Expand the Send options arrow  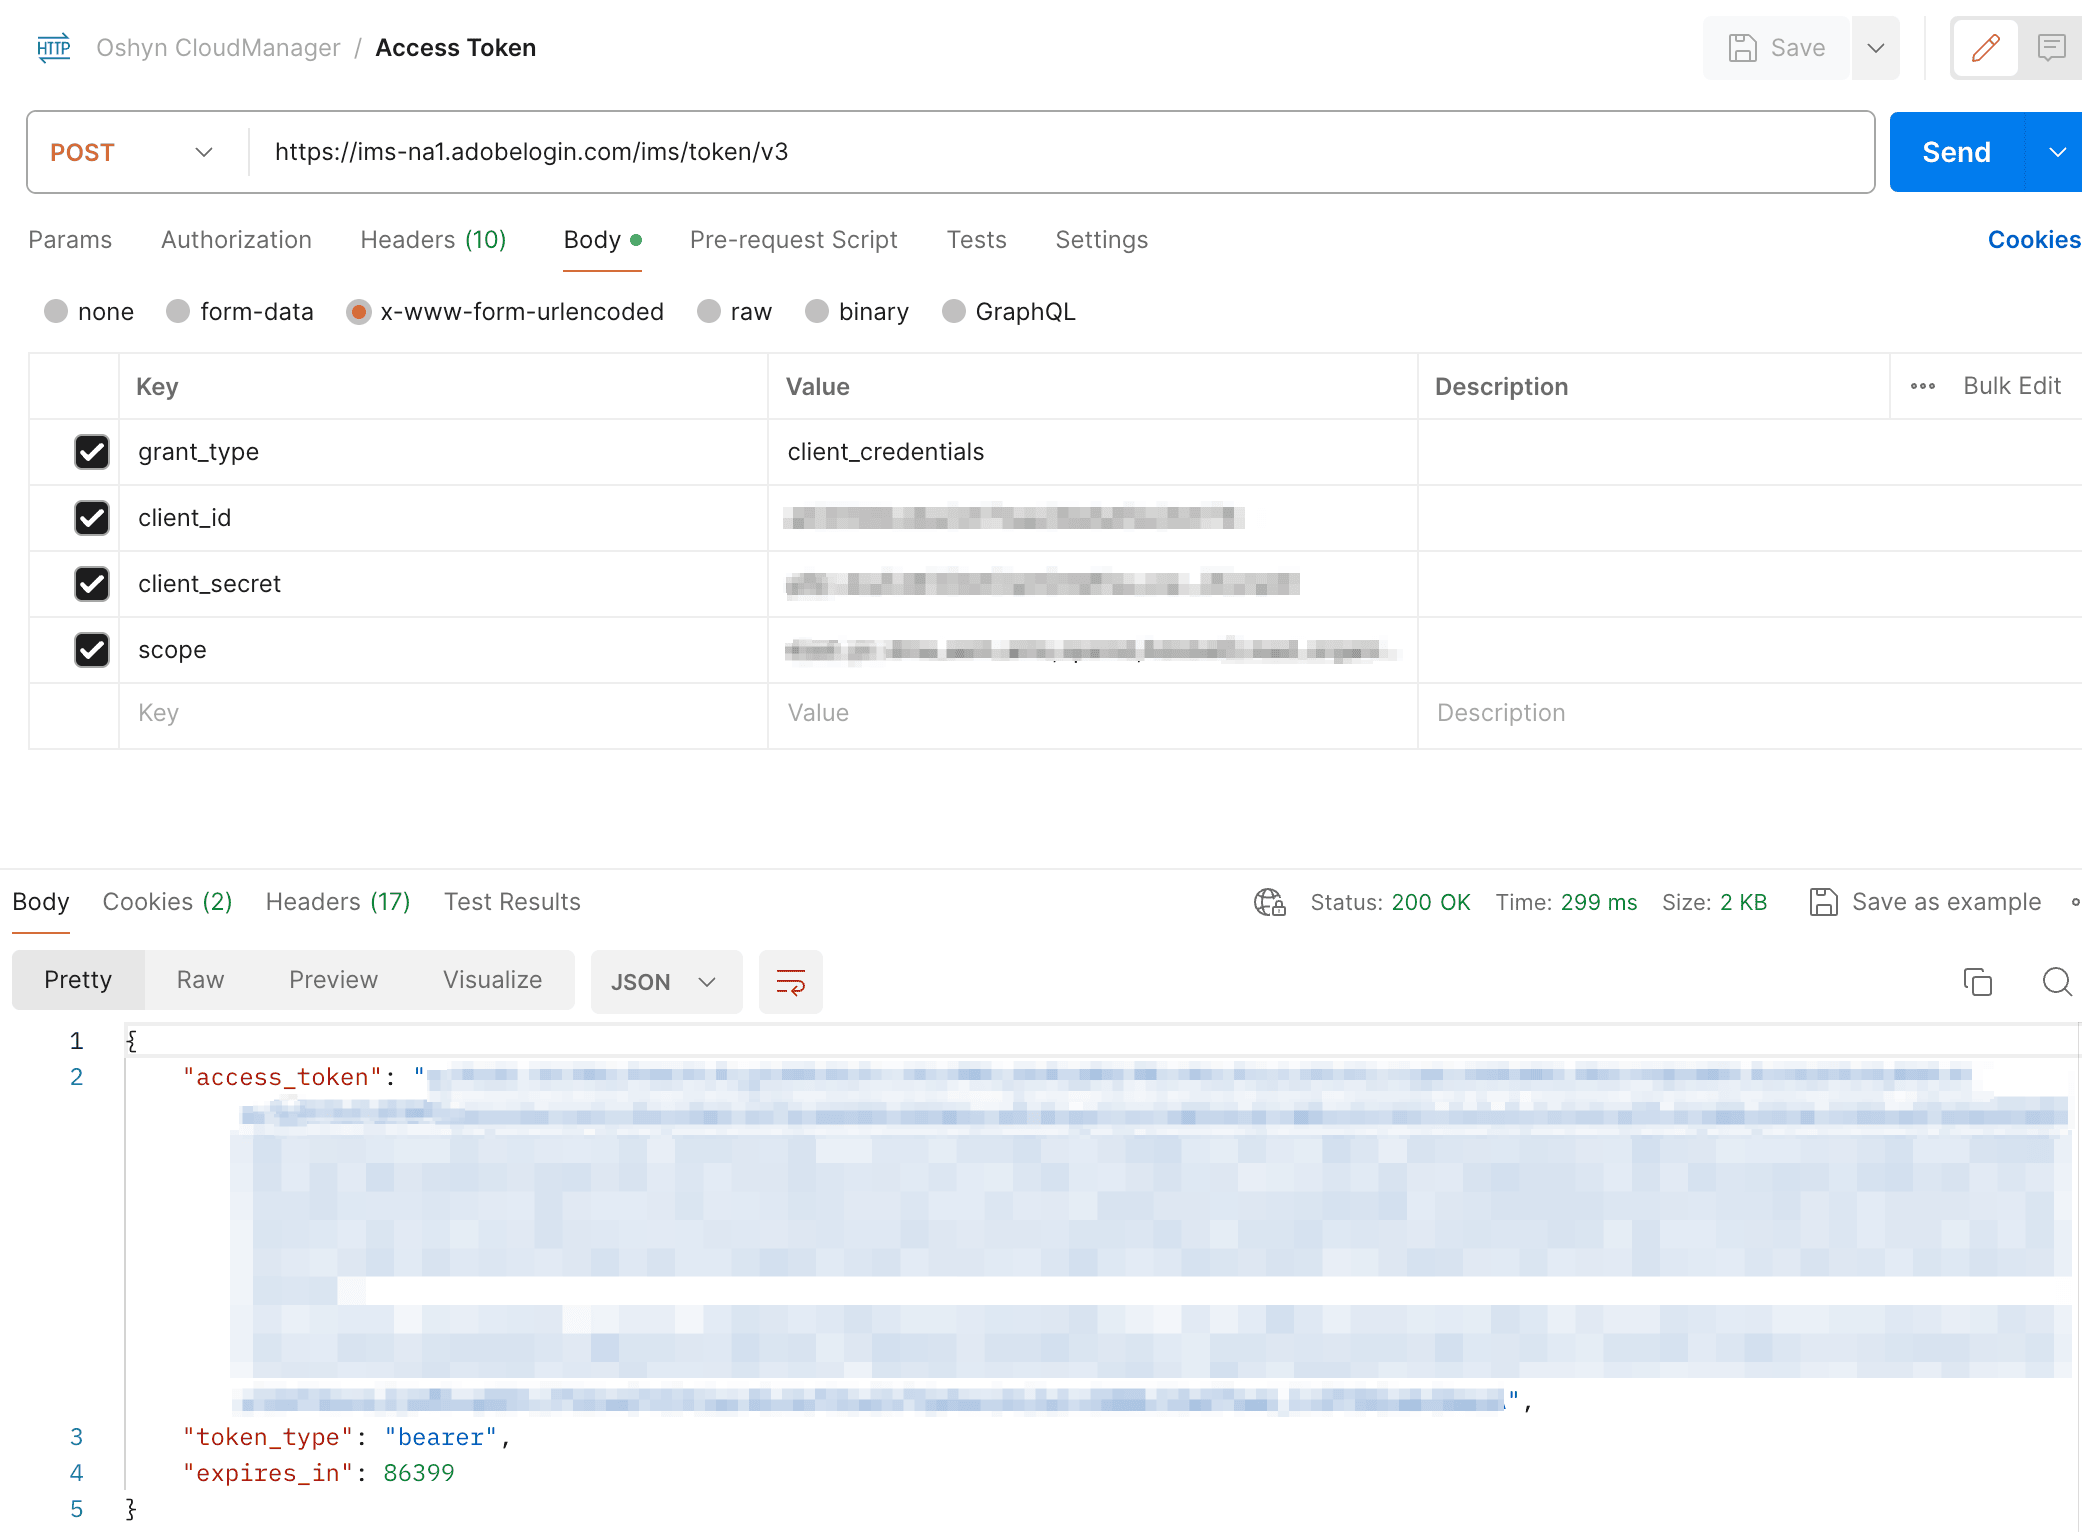(x=2057, y=152)
